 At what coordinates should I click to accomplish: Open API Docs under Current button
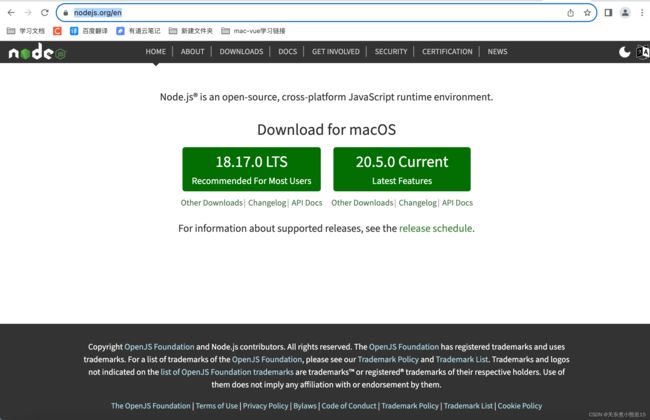(x=457, y=203)
